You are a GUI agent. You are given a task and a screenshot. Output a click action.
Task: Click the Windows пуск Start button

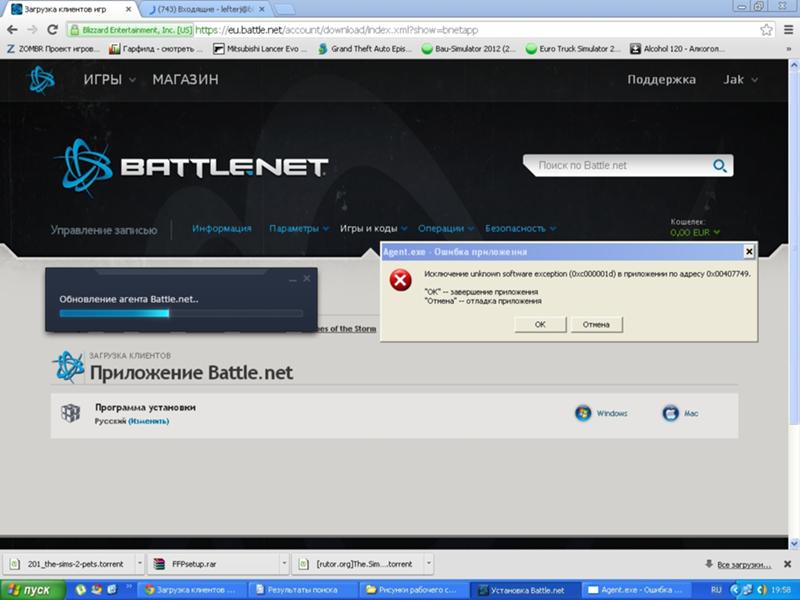(33, 590)
